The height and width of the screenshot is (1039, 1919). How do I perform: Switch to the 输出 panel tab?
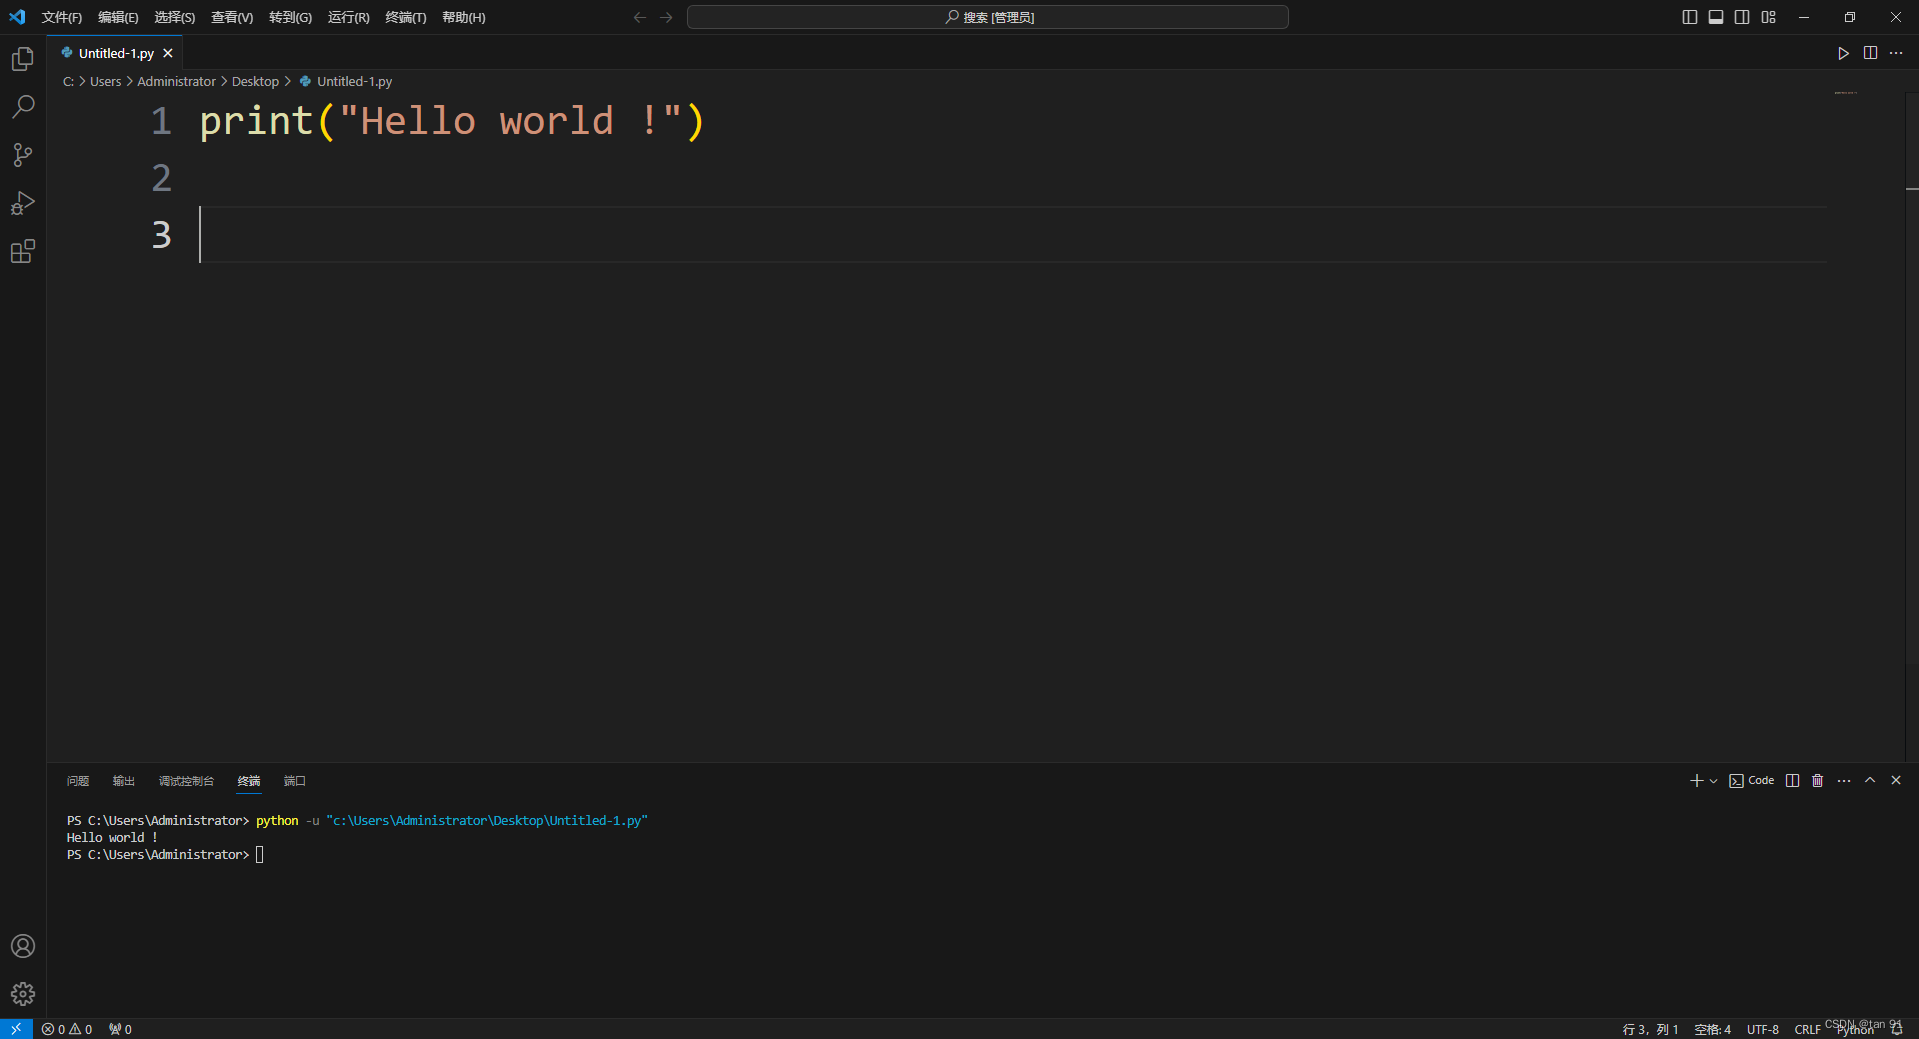(124, 781)
